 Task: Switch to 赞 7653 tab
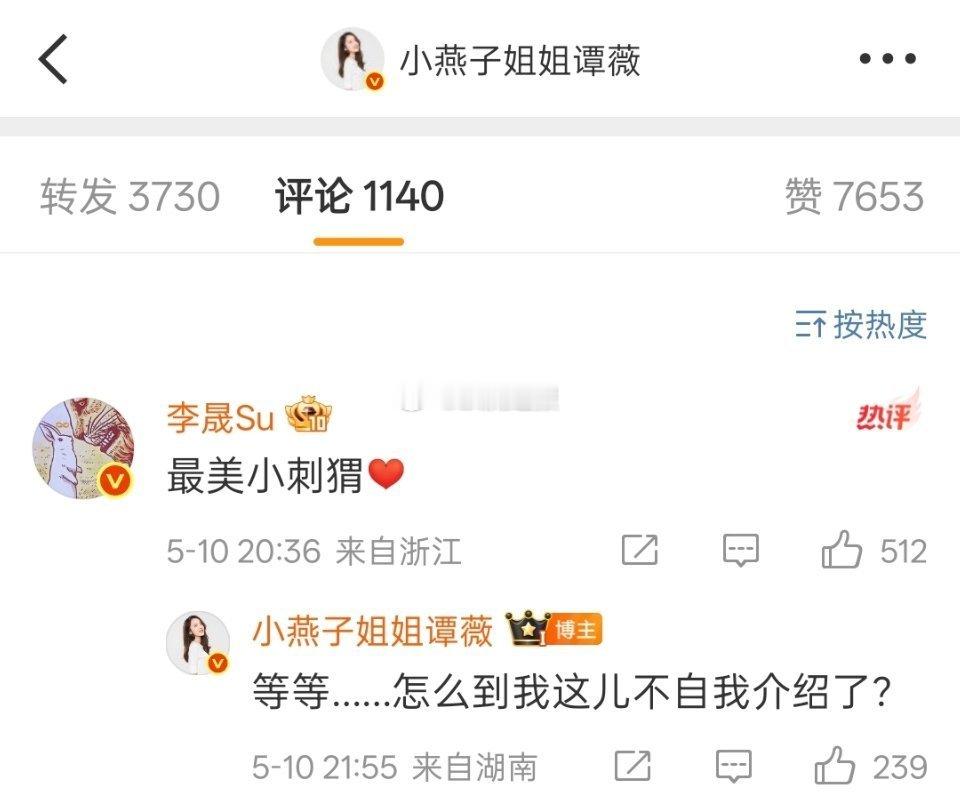[854, 197]
